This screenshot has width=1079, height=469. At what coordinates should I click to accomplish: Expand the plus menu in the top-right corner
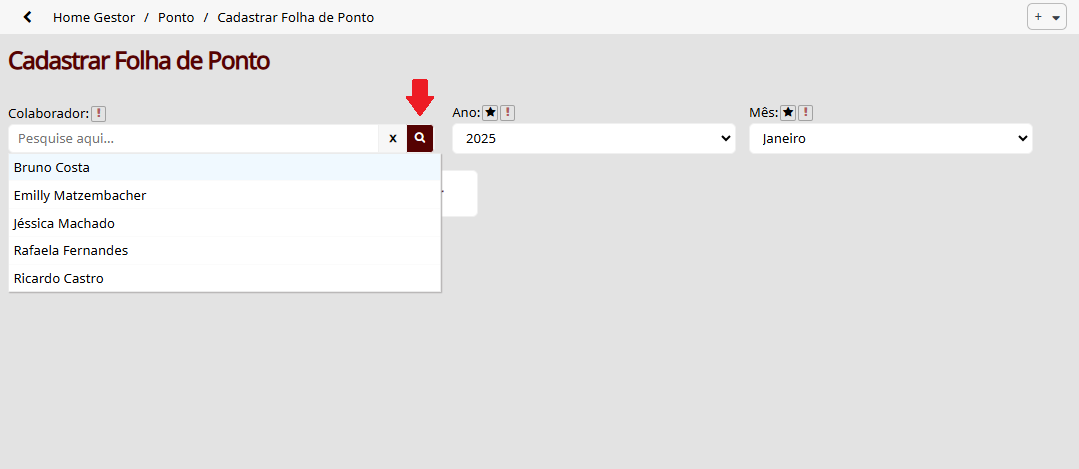1047,17
